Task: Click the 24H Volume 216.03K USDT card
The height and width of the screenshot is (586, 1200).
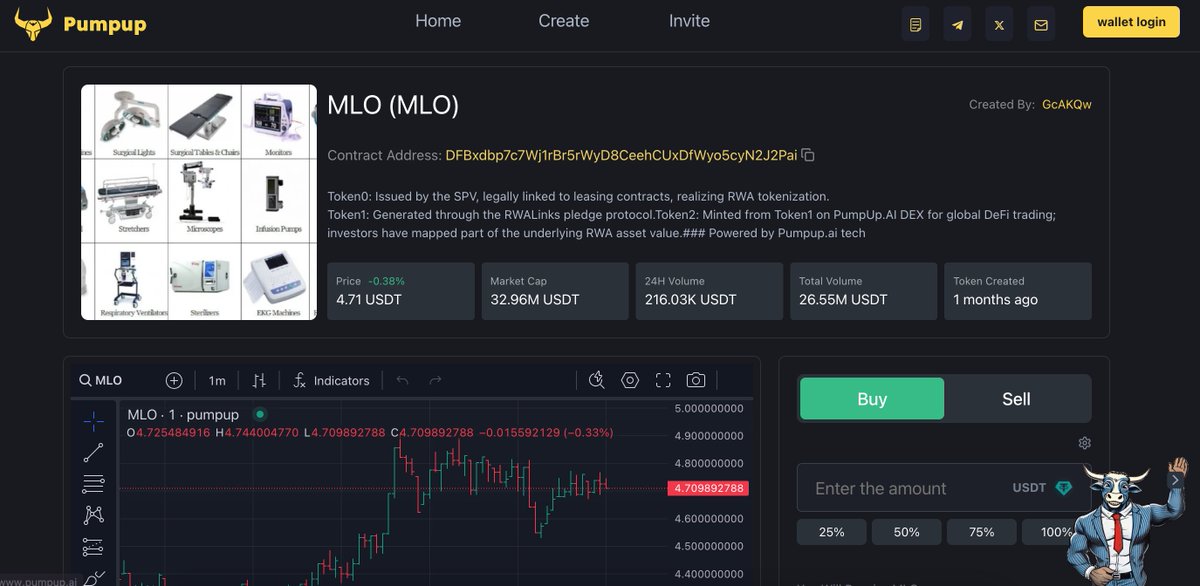Action: pos(709,291)
